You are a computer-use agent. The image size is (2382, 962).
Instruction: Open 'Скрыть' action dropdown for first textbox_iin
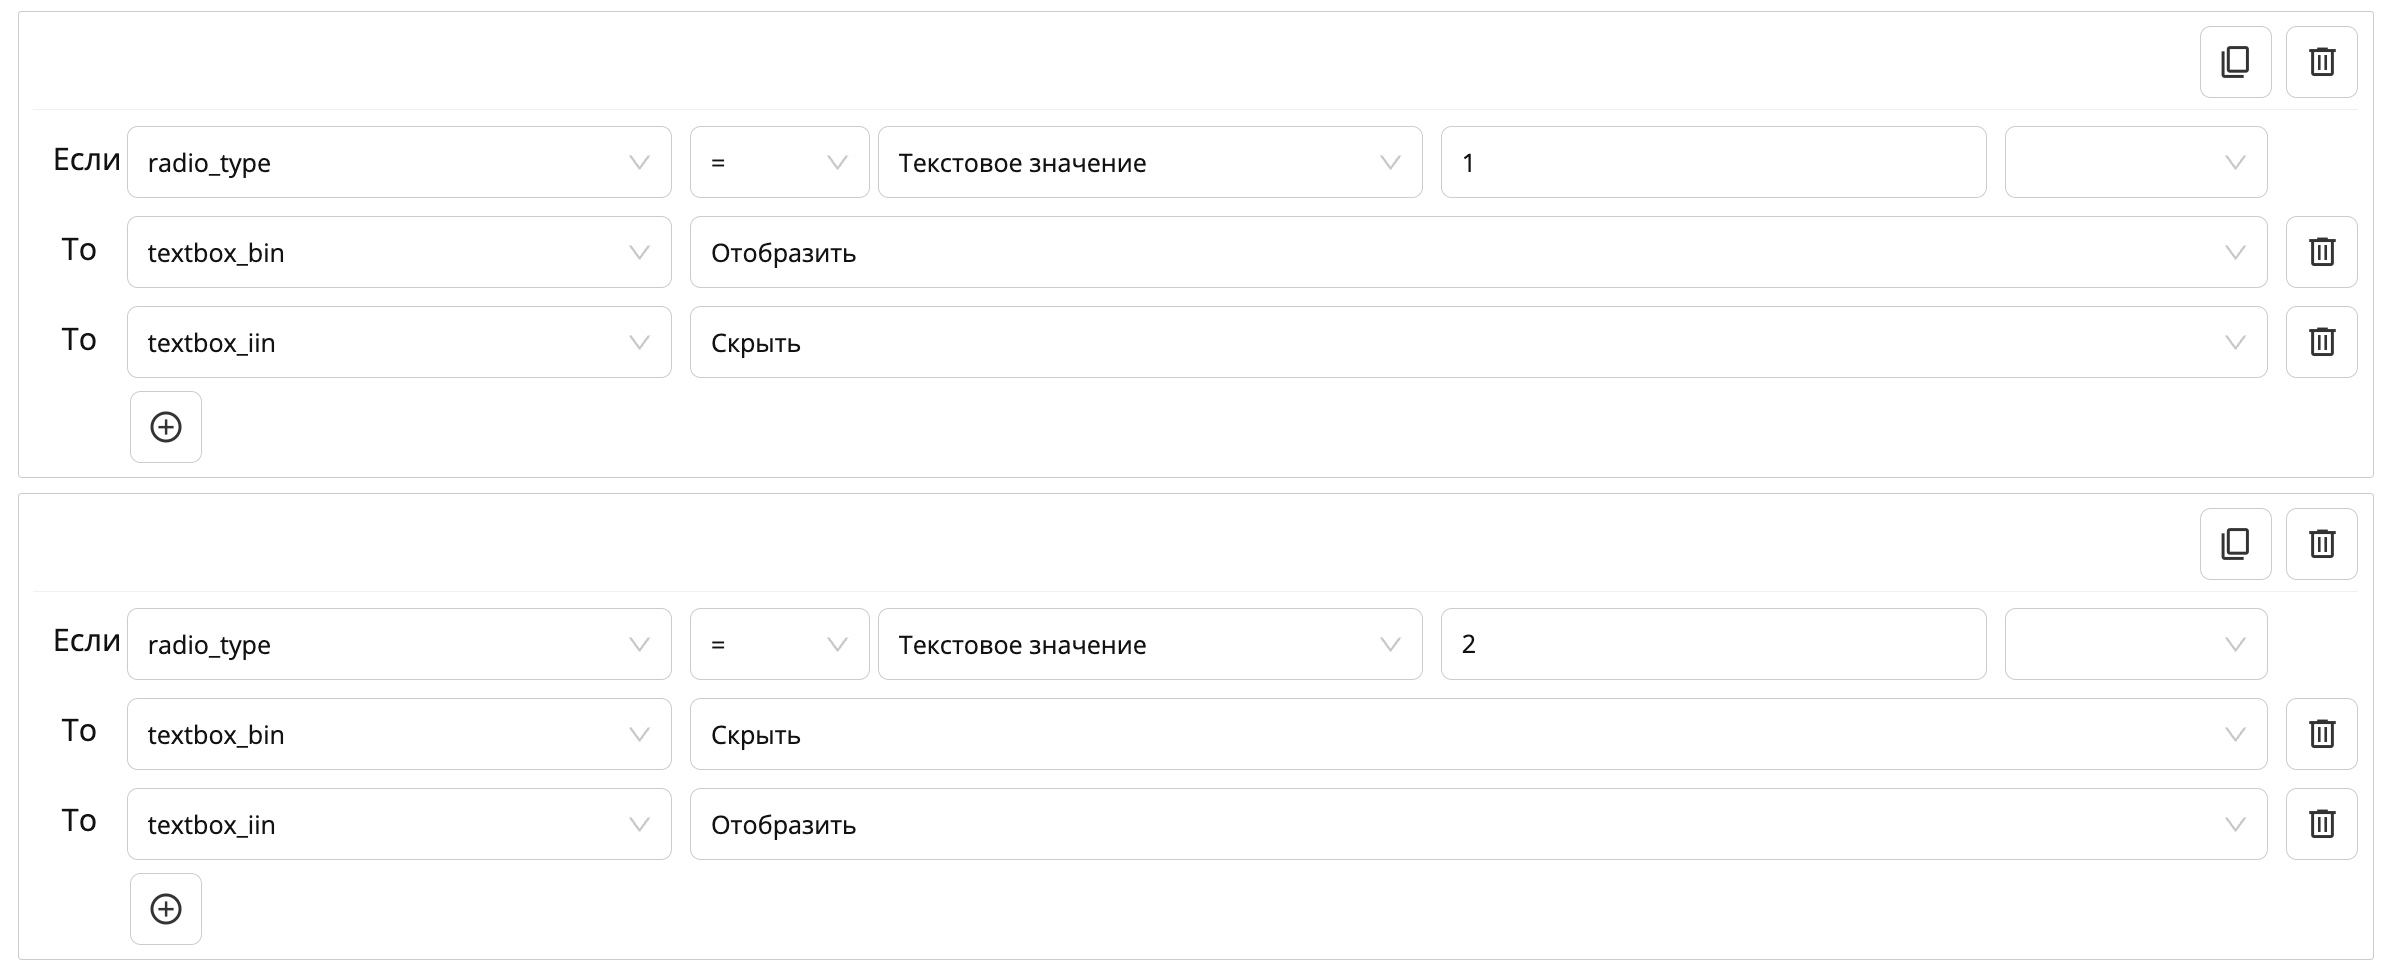click(x=1477, y=342)
